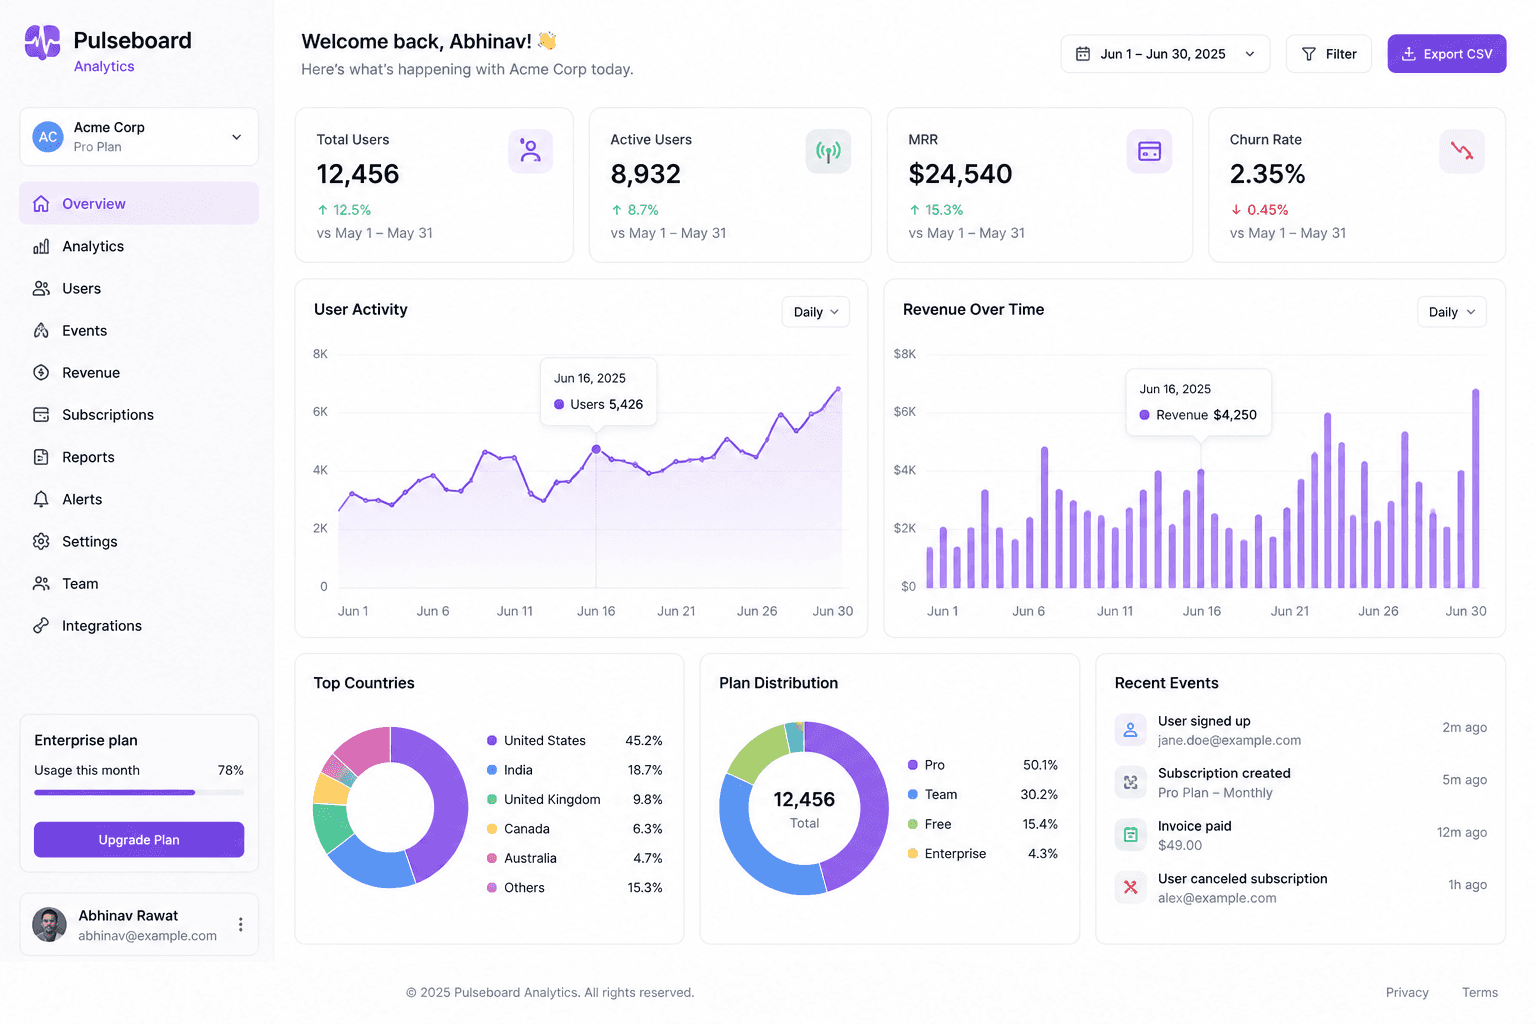Open the three-dot menu beside Abhinav Rawat
This screenshot has width=1536, height=1024.
click(x=240, y=925)
